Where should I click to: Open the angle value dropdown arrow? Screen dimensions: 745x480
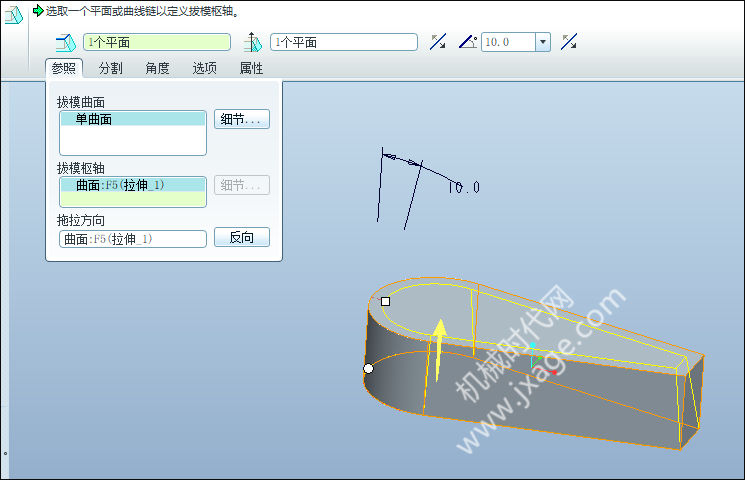click(x=543, y=42)
